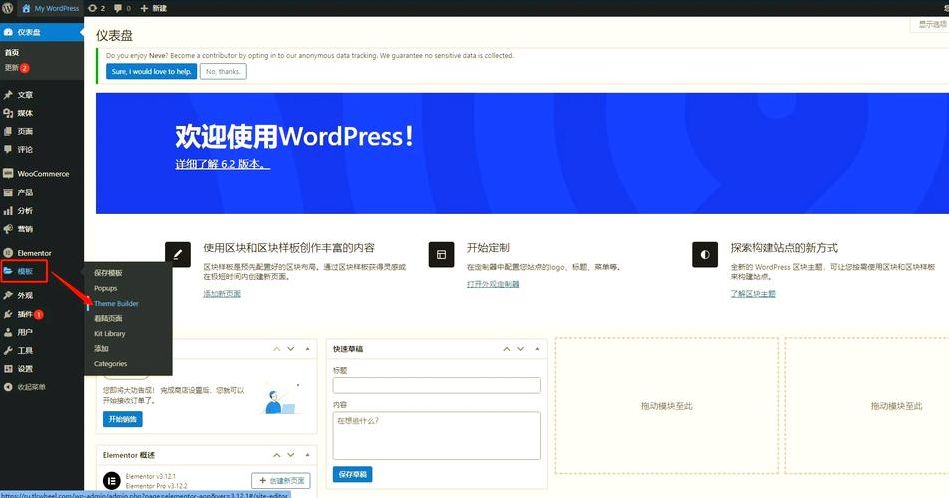Image resolution: width=949 pixels, height=498 pixels.
Task: Focus the 标题 title input field
Action: click(436, 385)
